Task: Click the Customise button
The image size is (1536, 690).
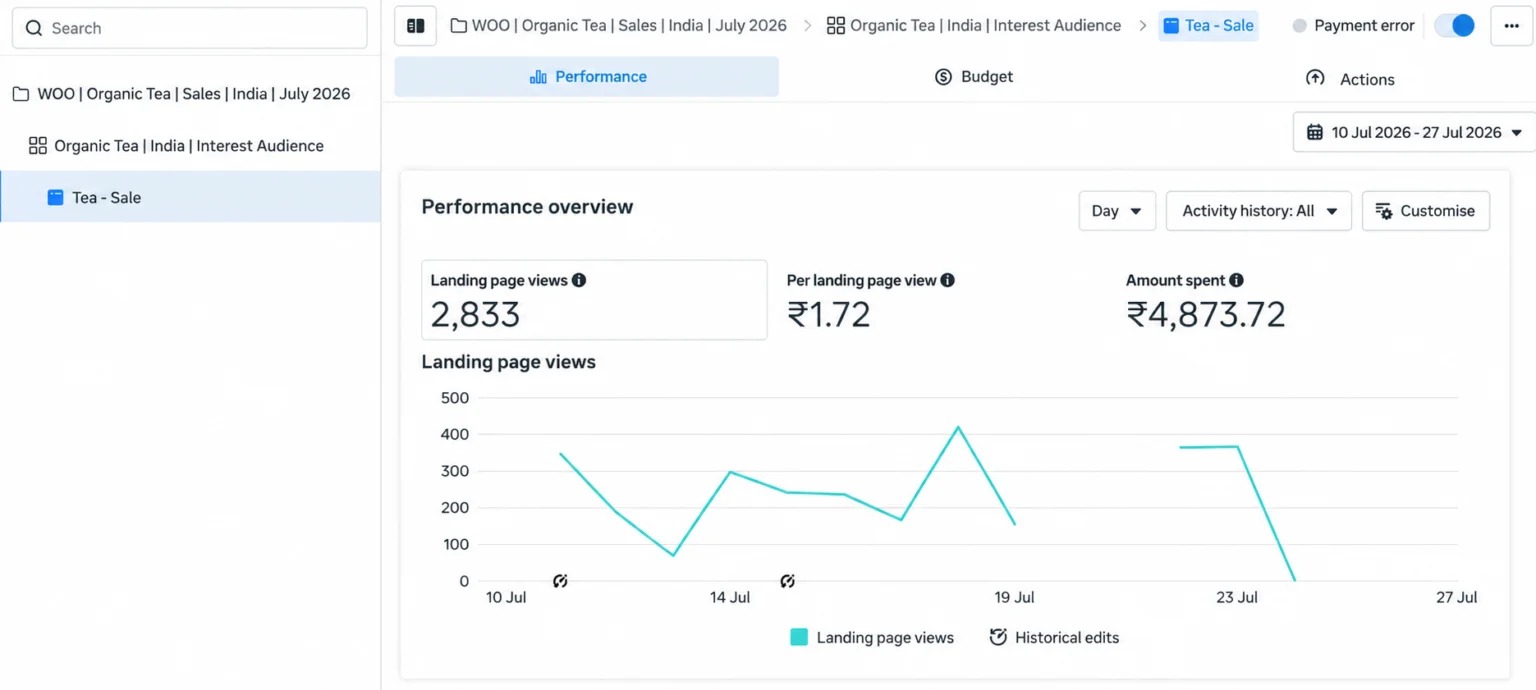Action: tap(1426, 211)
